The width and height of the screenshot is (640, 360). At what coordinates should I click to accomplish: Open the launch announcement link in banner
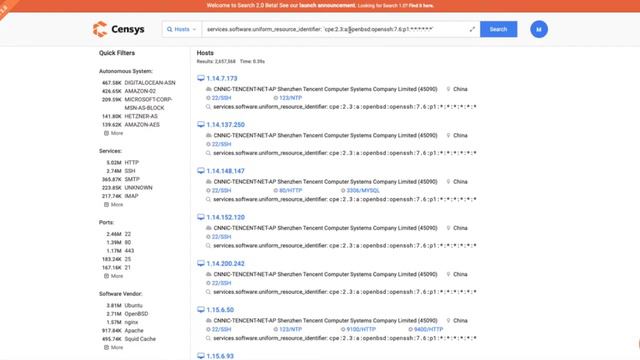(327, 6)
